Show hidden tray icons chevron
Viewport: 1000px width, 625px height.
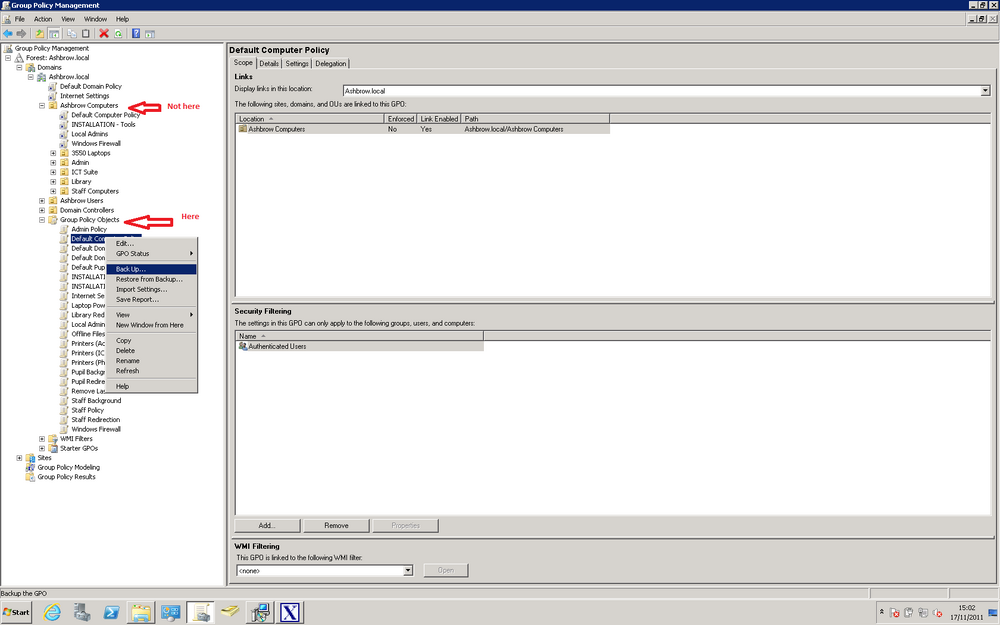coord(881,612)
